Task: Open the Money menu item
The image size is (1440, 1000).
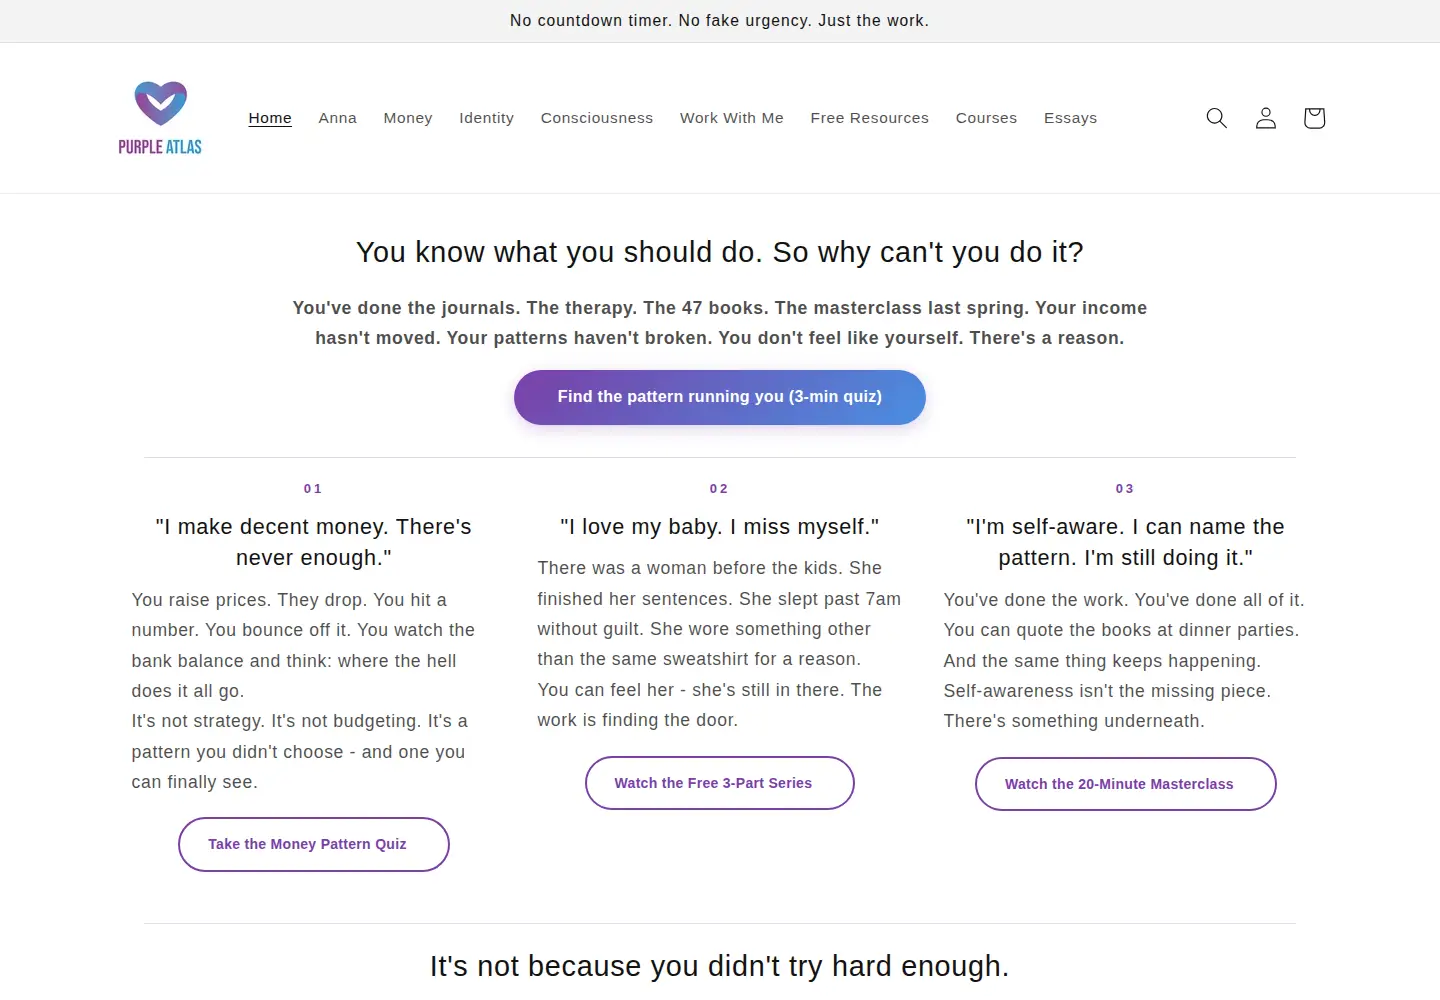Action: click(408, 118)
